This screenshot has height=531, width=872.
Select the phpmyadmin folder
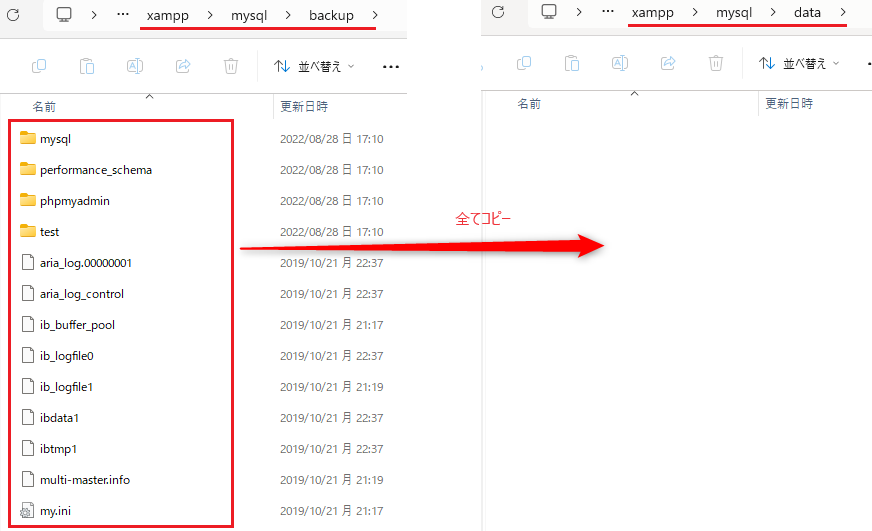pos(74,201)
